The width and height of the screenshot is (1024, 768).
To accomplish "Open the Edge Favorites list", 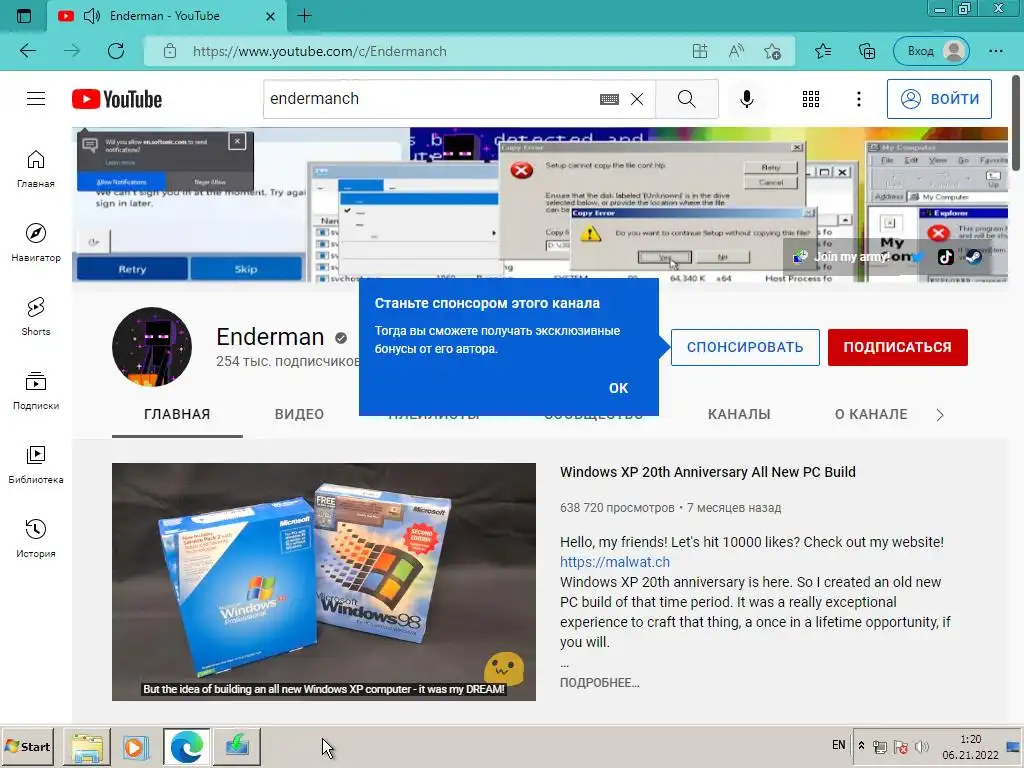I will 823,51.
